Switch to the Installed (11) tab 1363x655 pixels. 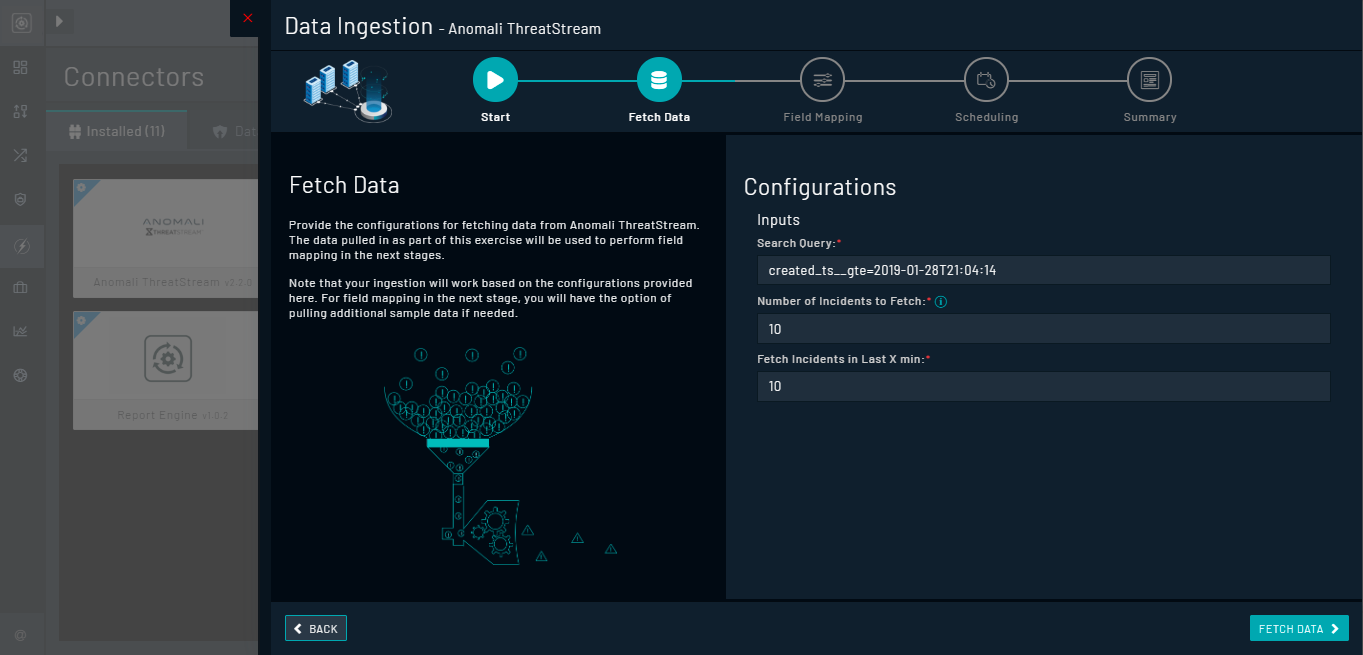click(x=116, y=131)
